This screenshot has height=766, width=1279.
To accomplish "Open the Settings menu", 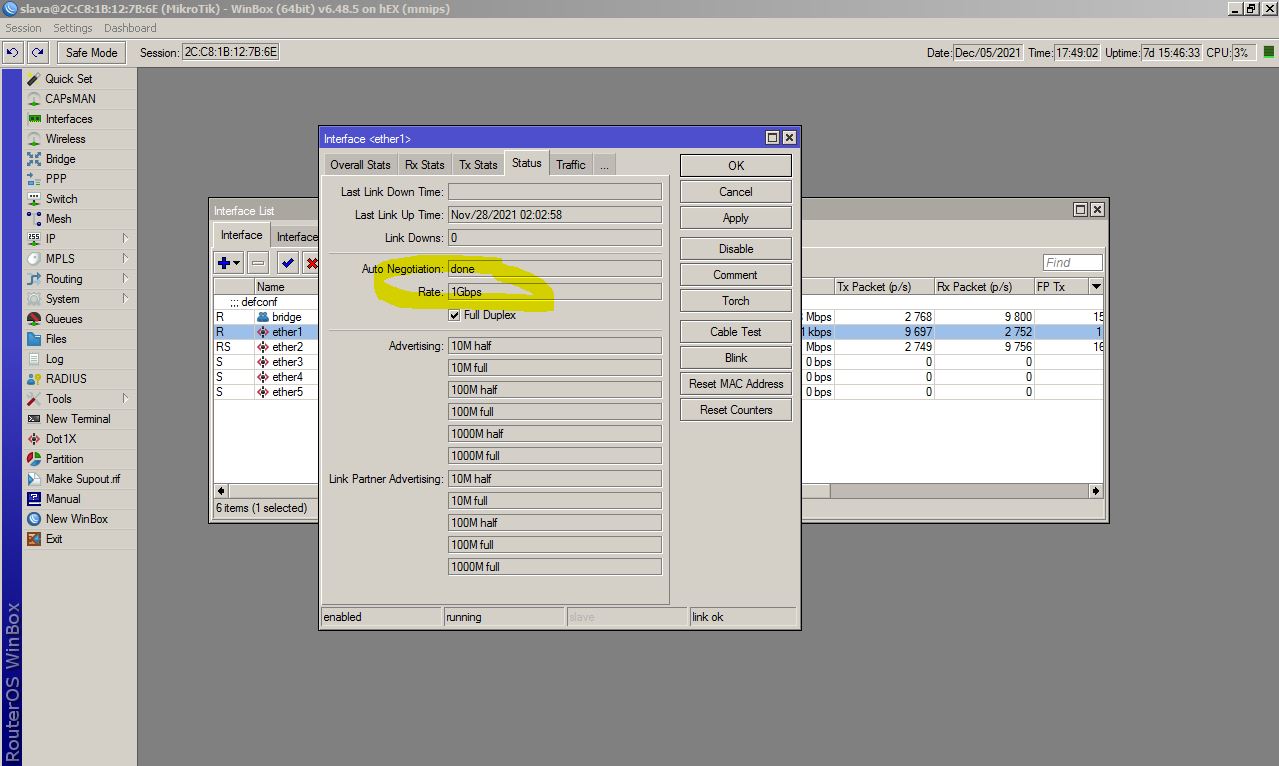I will click(72, 28).
